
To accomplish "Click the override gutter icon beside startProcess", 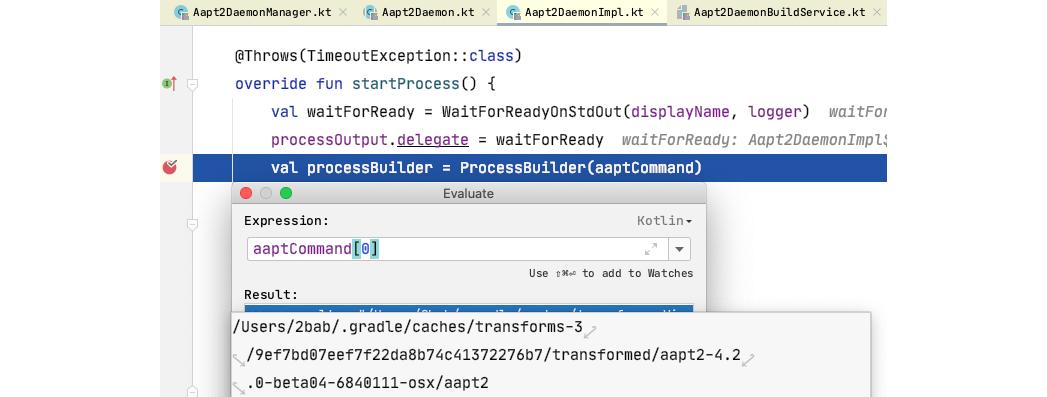I will point(170,84).
